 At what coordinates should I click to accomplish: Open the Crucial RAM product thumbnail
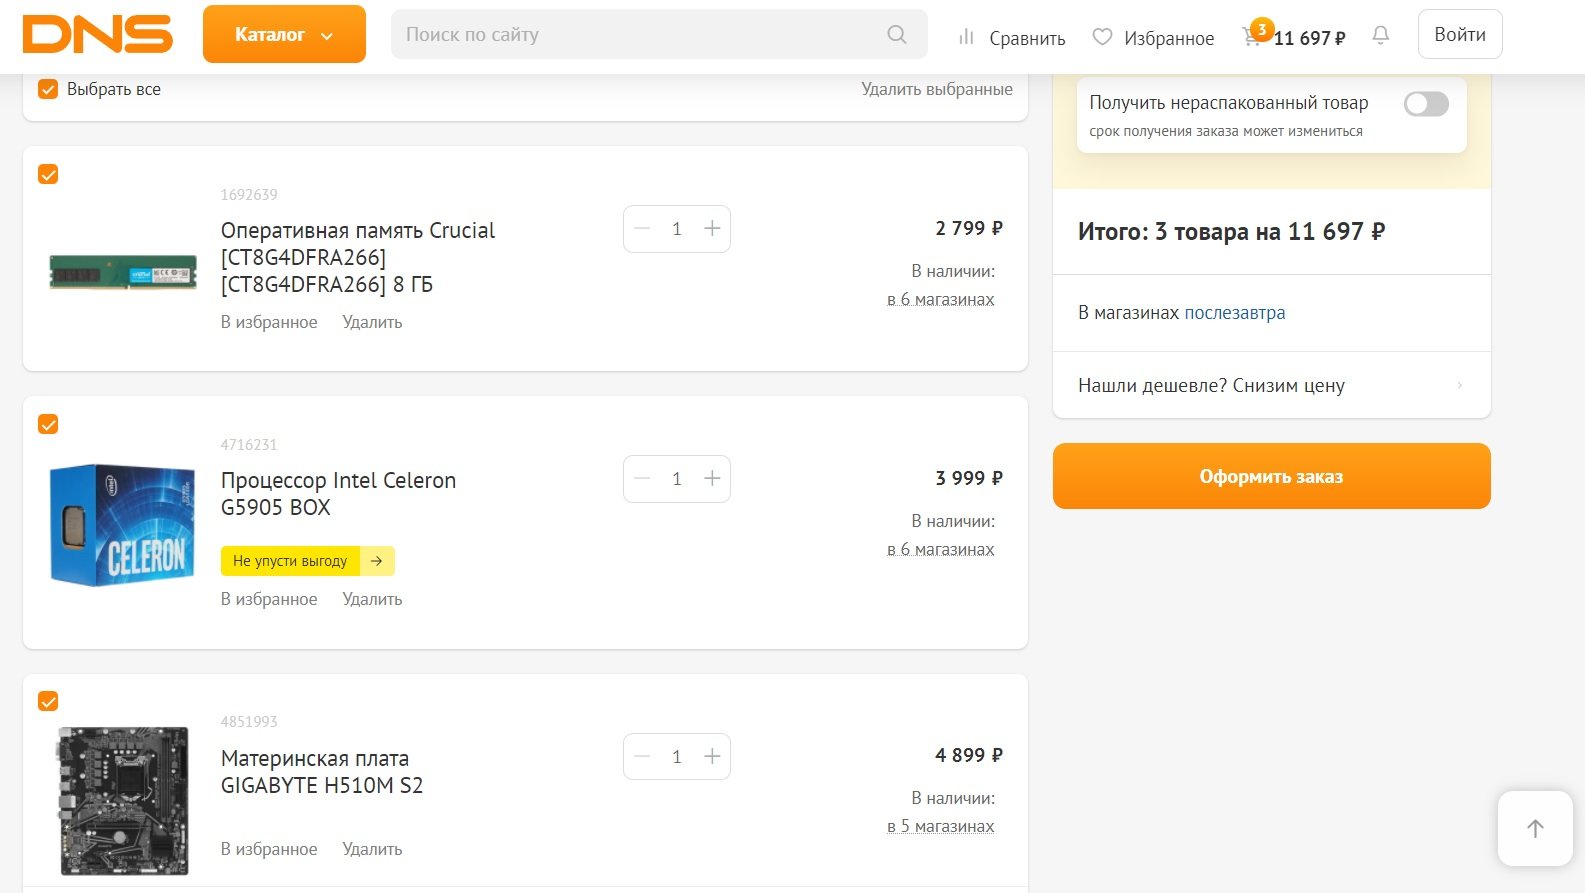click(123, 271)
